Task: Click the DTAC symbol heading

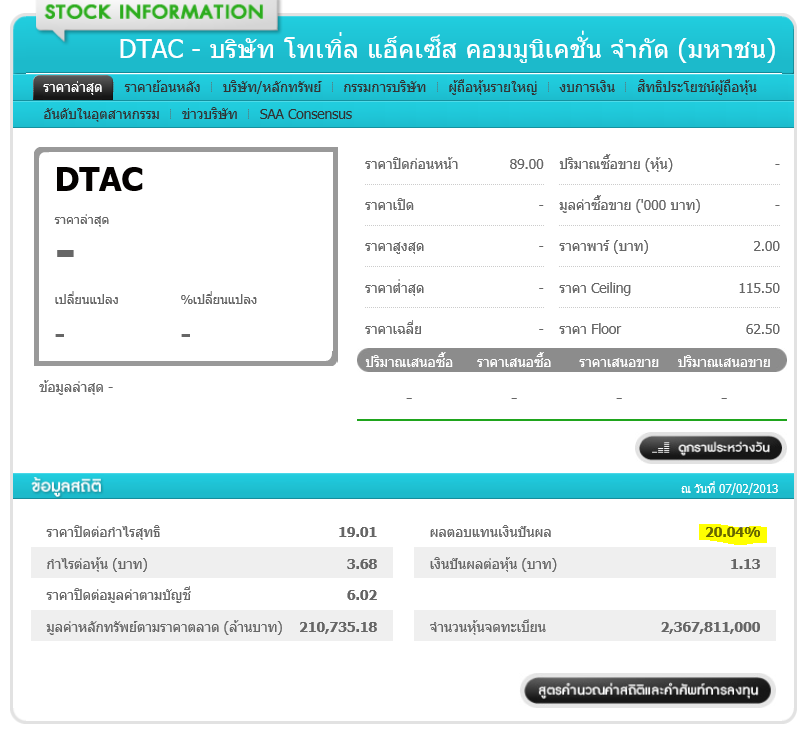Action: pyautogui.click(x=99, y=179)
